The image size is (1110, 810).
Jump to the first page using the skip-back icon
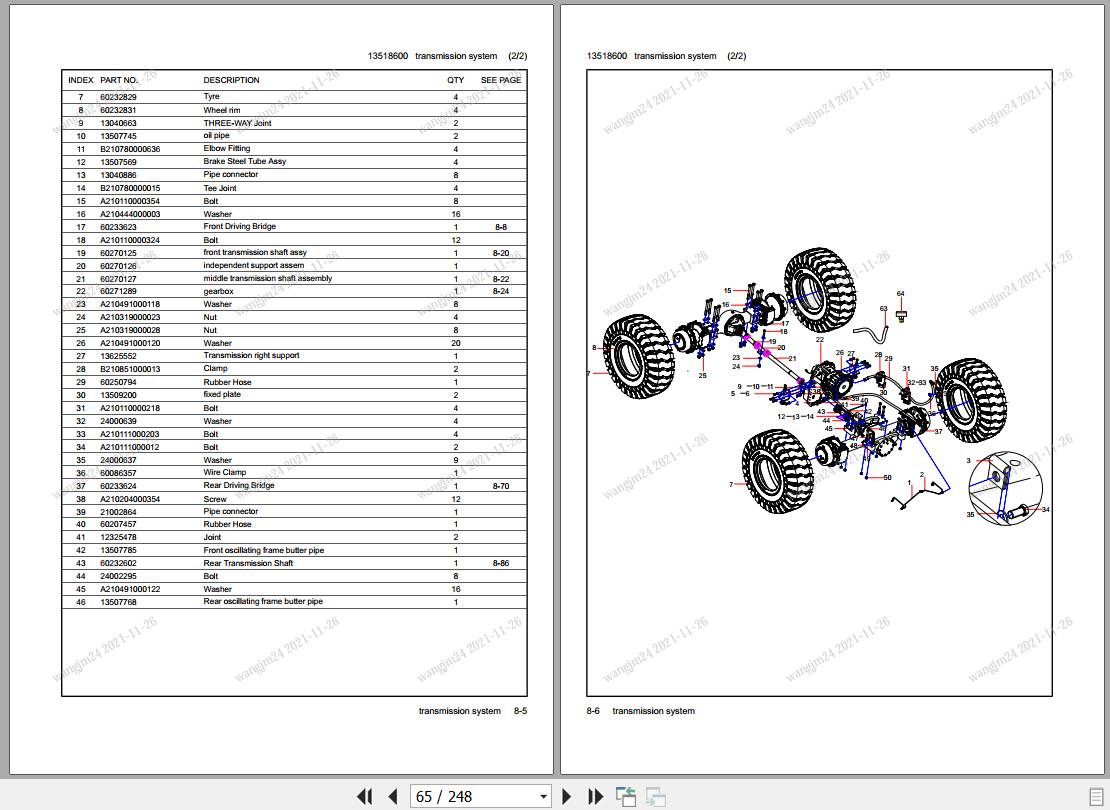pyautogui.click(x=365, y=795)
